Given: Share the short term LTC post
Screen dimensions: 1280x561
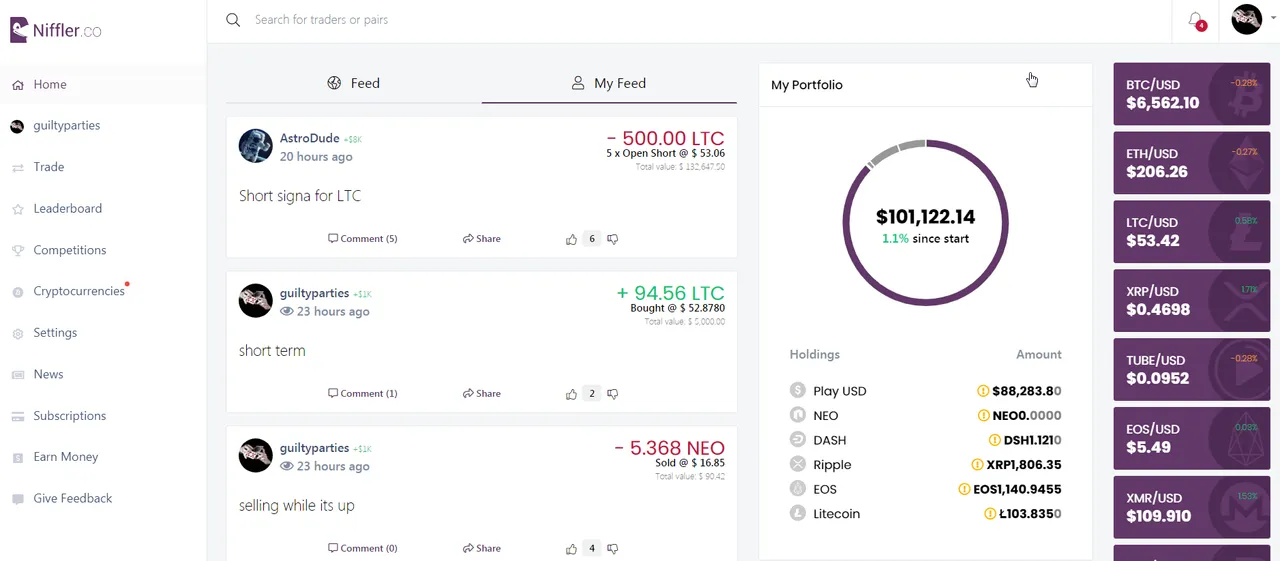Looking at the screenshot, I should pos(482,394).
